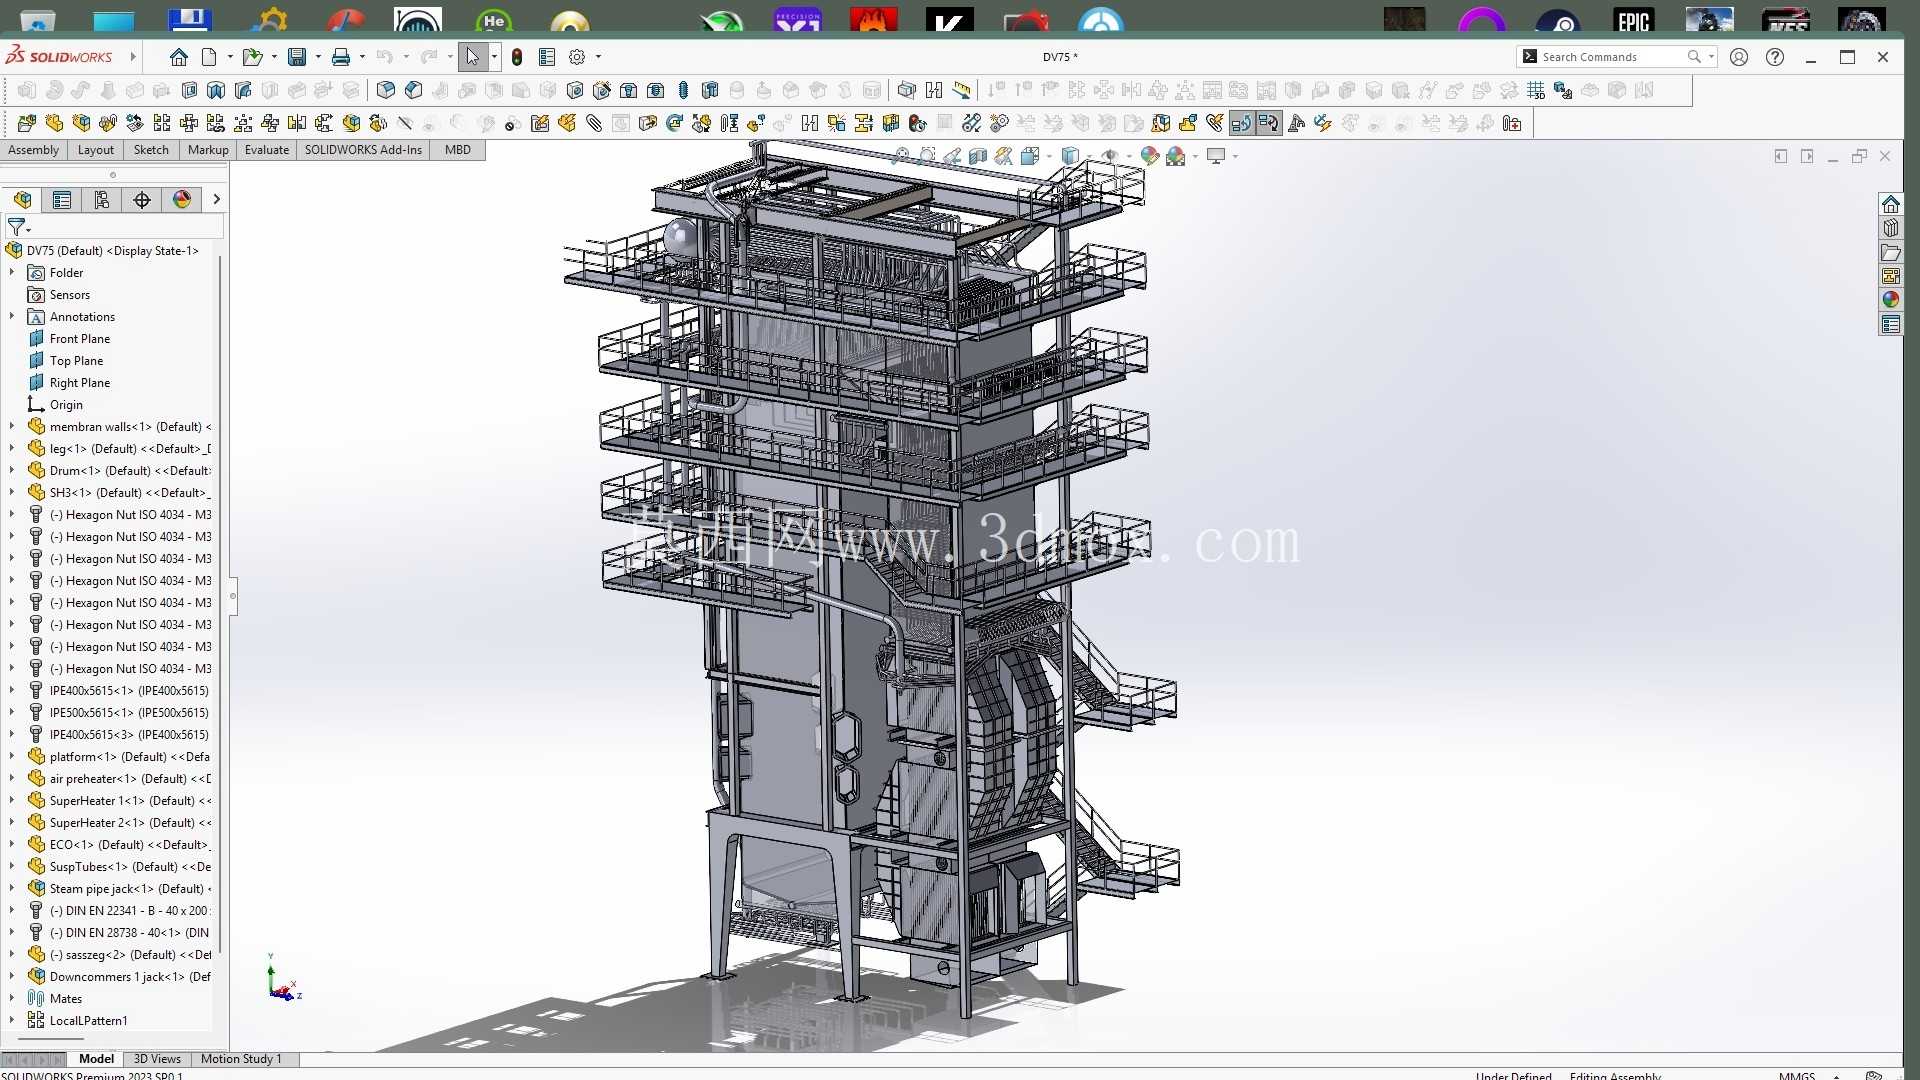This screenshot has height=1080, width=1920.
Task: Open the SOLIDWORKS Home welcome icon
Action: click(x=179, y=57)
